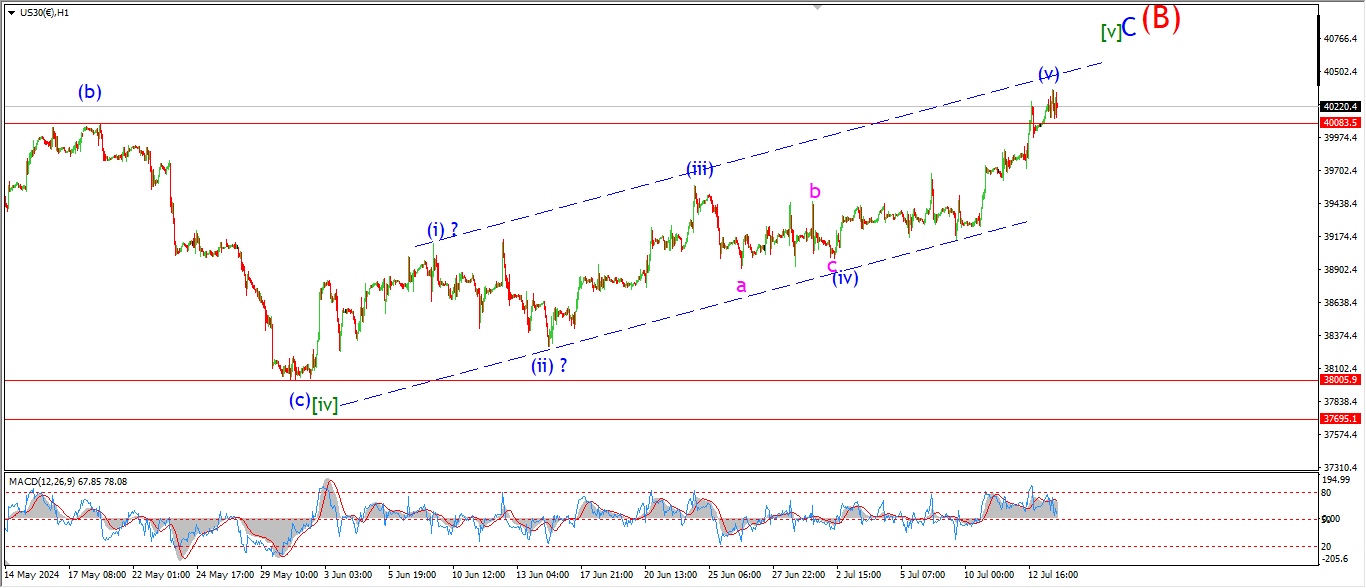Select the blue (v) wave label
The height and width of the screenshot is (588, 1366).
1048,73
